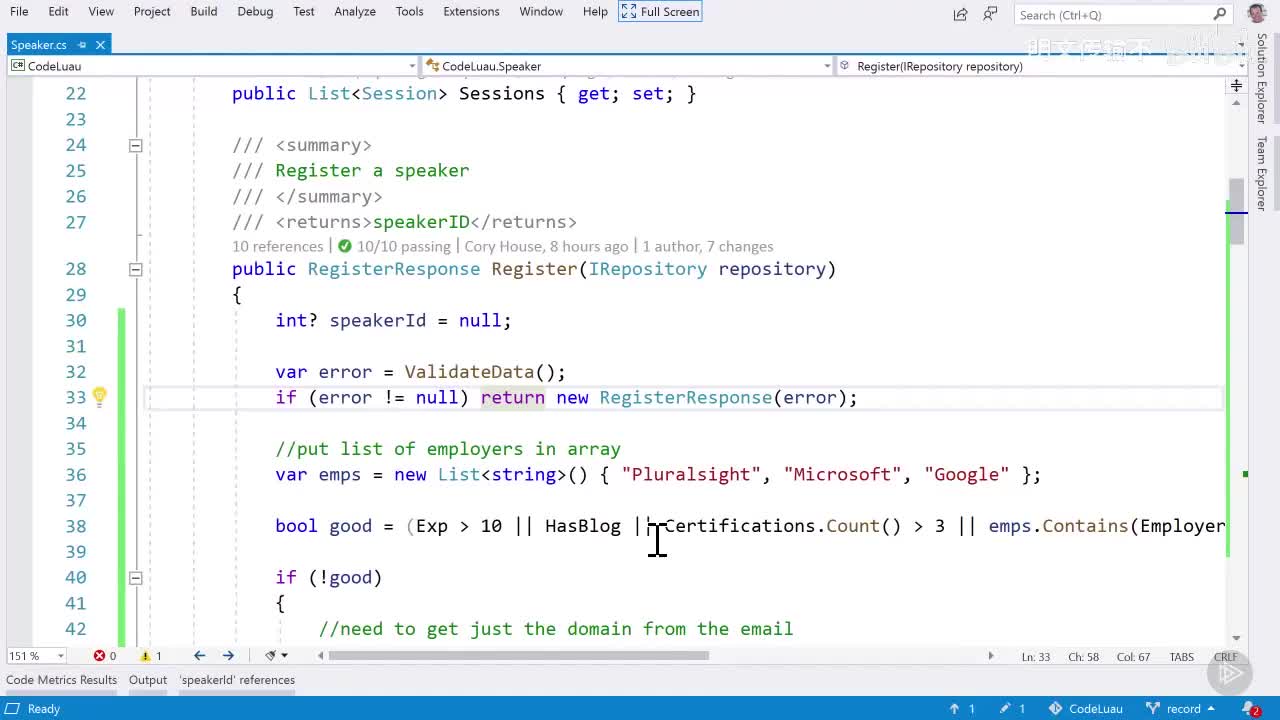The width and height of the screenshot is (1280, 720).
Task: Click the vertical scrollbar down arrow
Action: tap(1236, 637)
